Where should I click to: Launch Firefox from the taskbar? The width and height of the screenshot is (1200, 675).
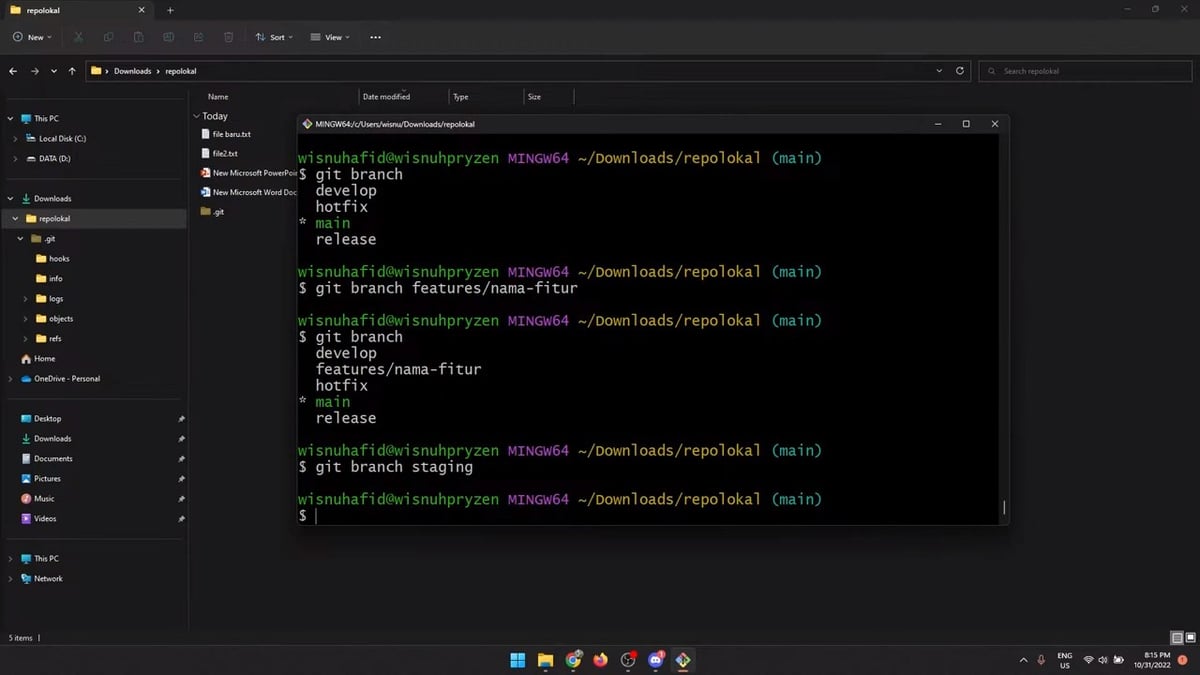(x=600, y=660)
